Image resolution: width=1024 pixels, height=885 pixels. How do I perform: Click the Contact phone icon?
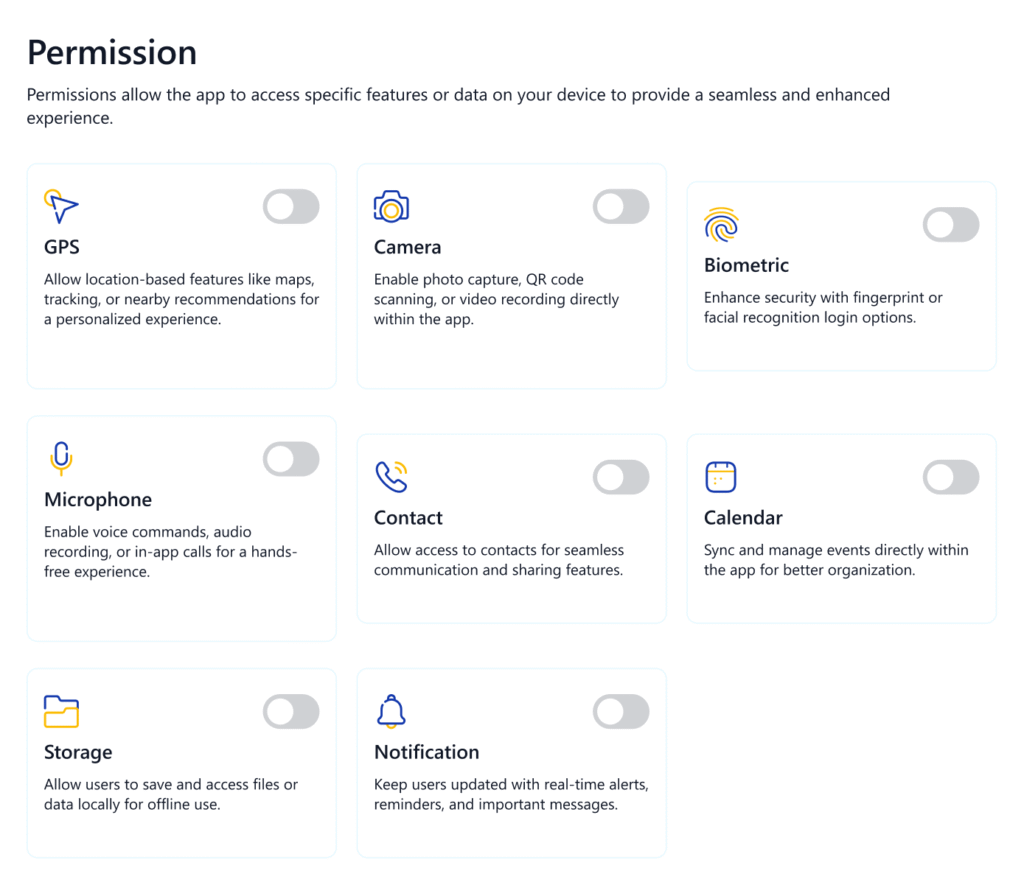[x=391, y=477]
